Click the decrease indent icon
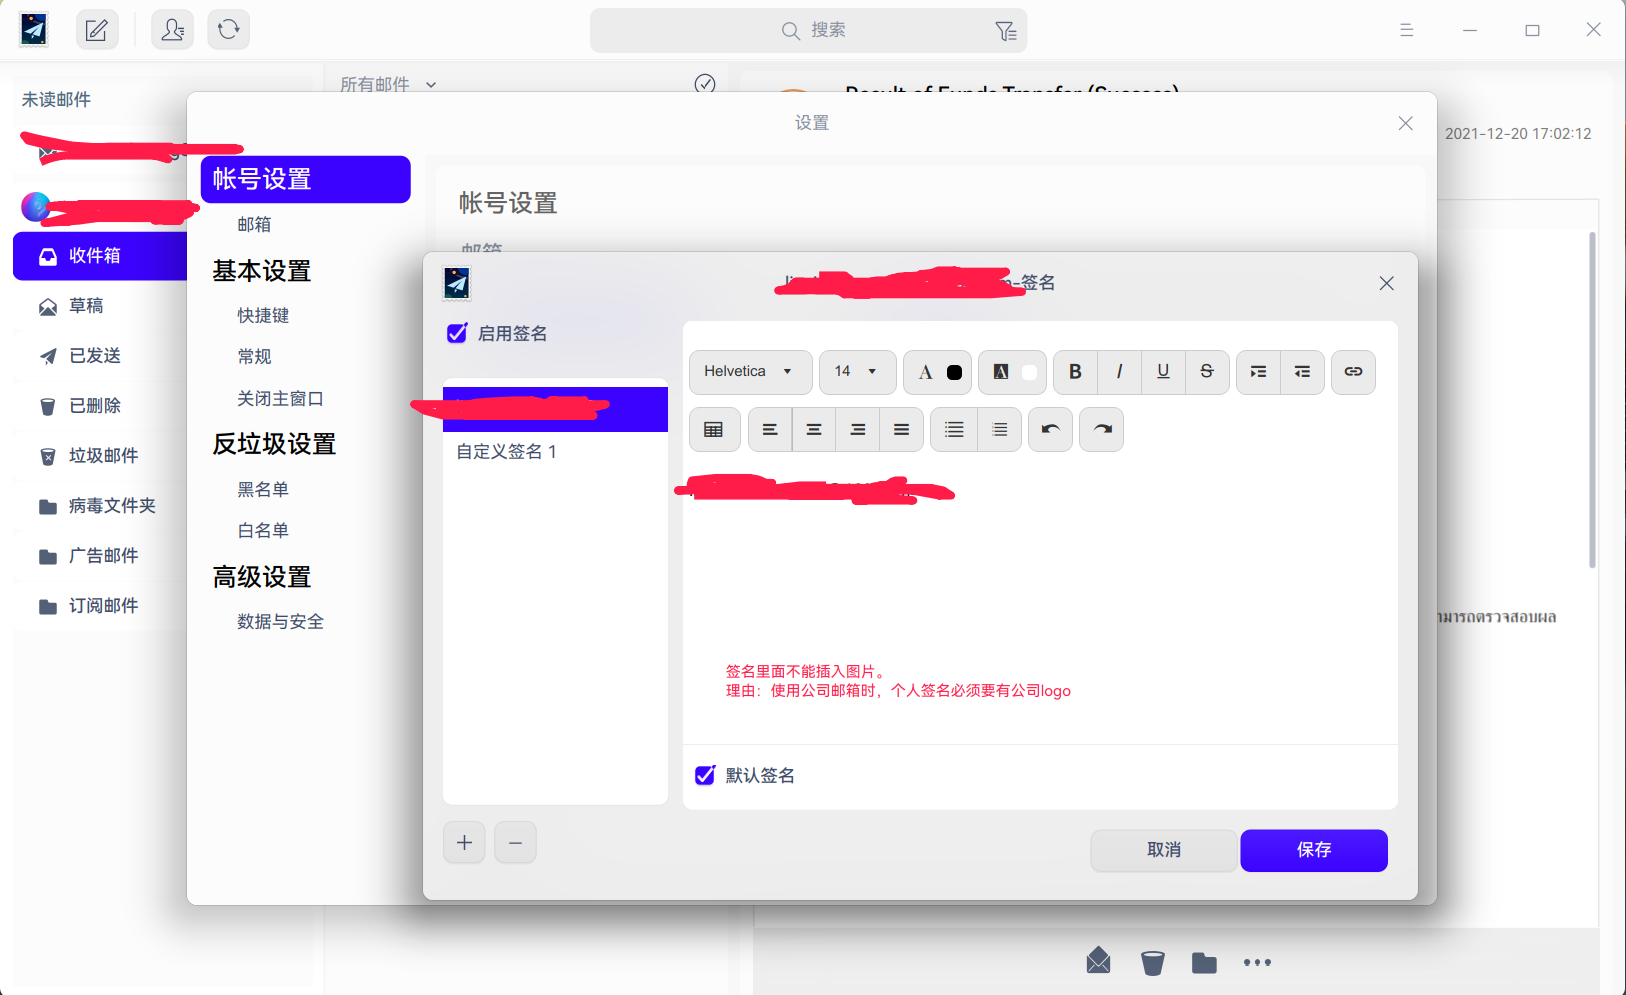 tap(1302, 372)
